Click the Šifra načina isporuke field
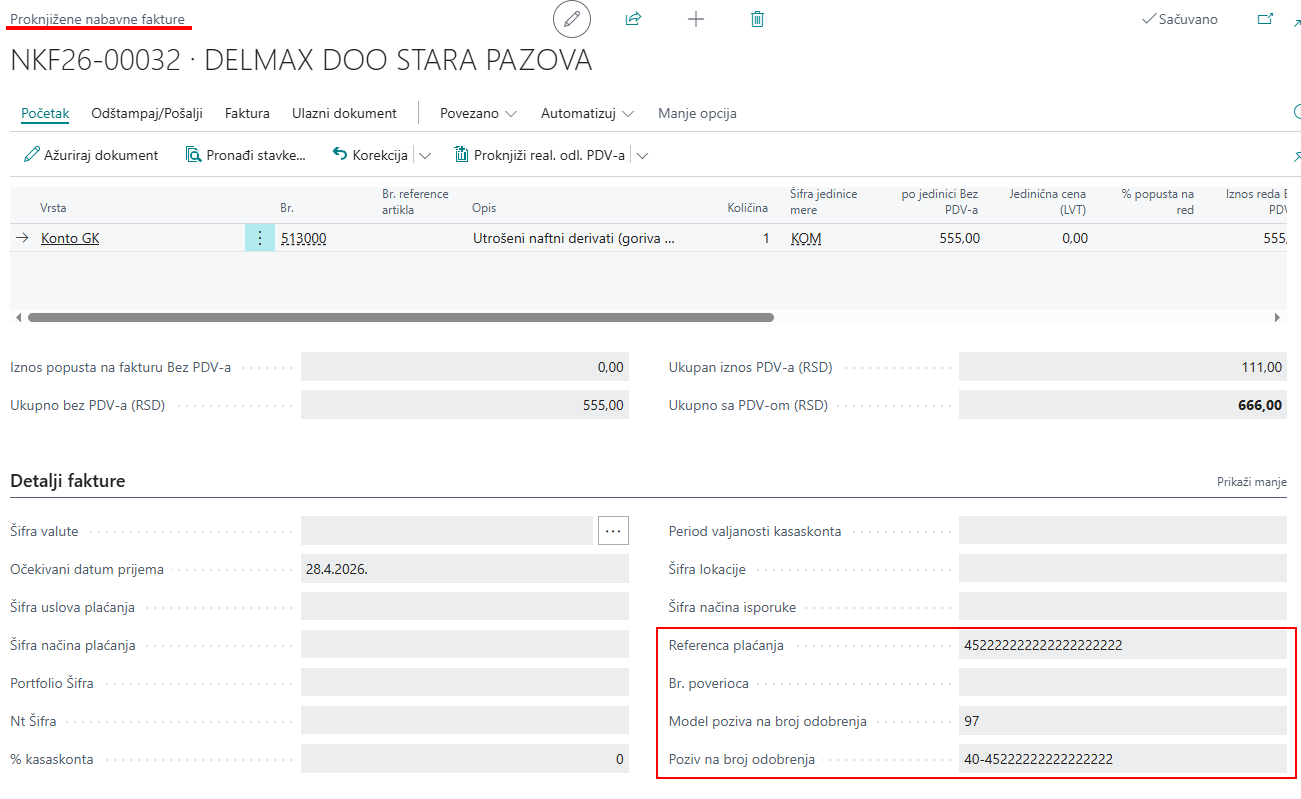 (1123, 607)
